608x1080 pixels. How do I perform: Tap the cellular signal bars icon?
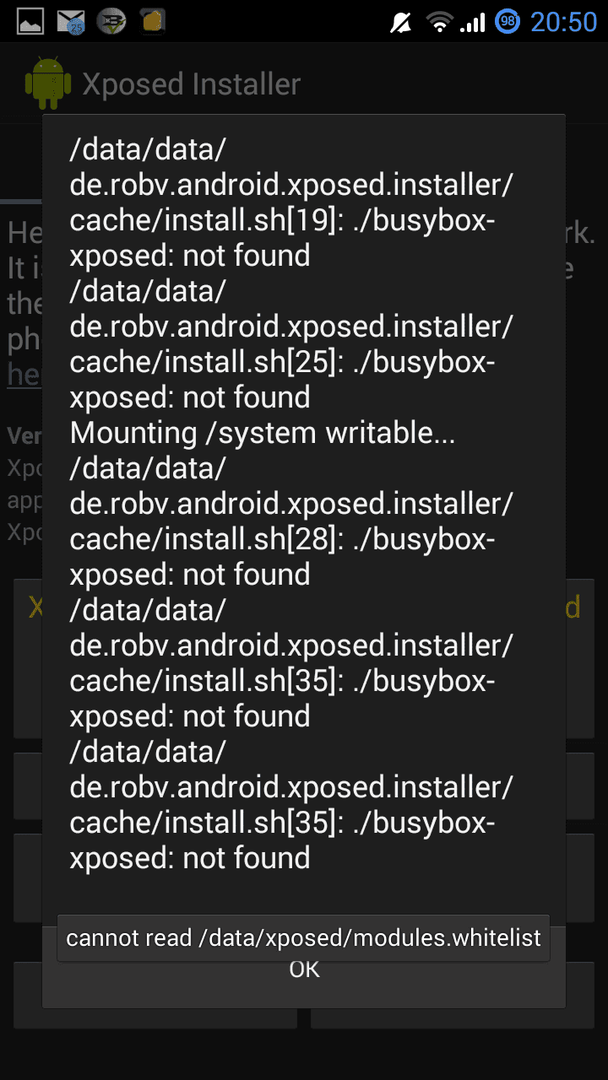coord(472,23)
